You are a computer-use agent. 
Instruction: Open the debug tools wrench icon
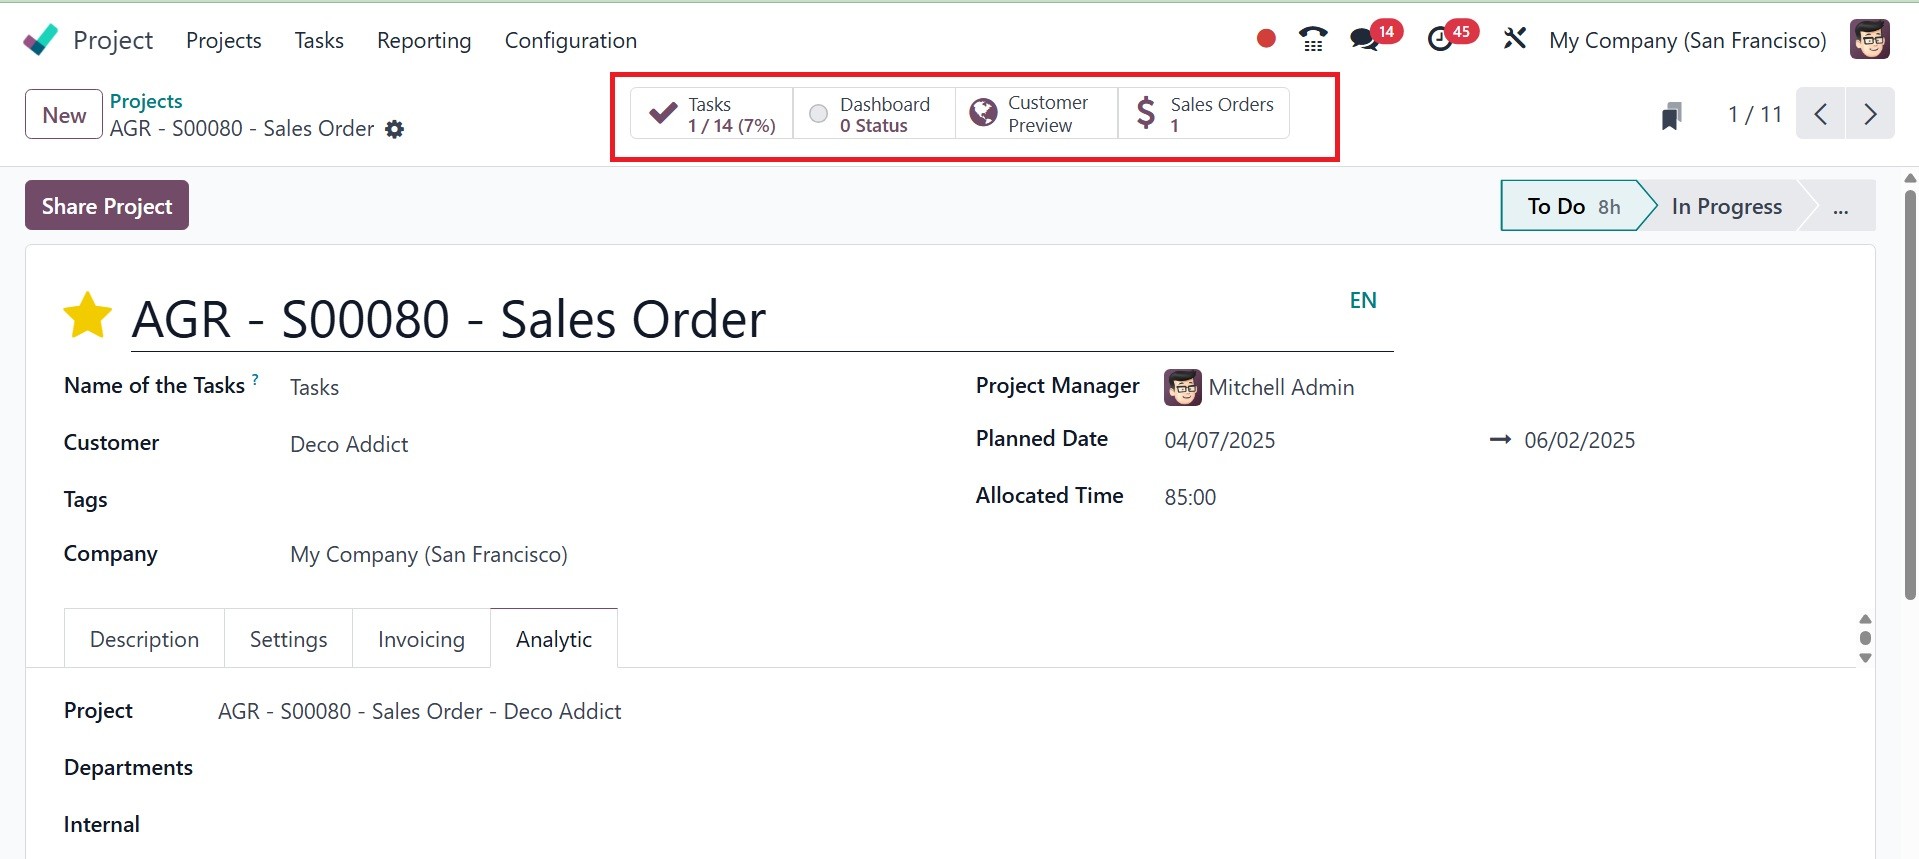point(1515,39)
